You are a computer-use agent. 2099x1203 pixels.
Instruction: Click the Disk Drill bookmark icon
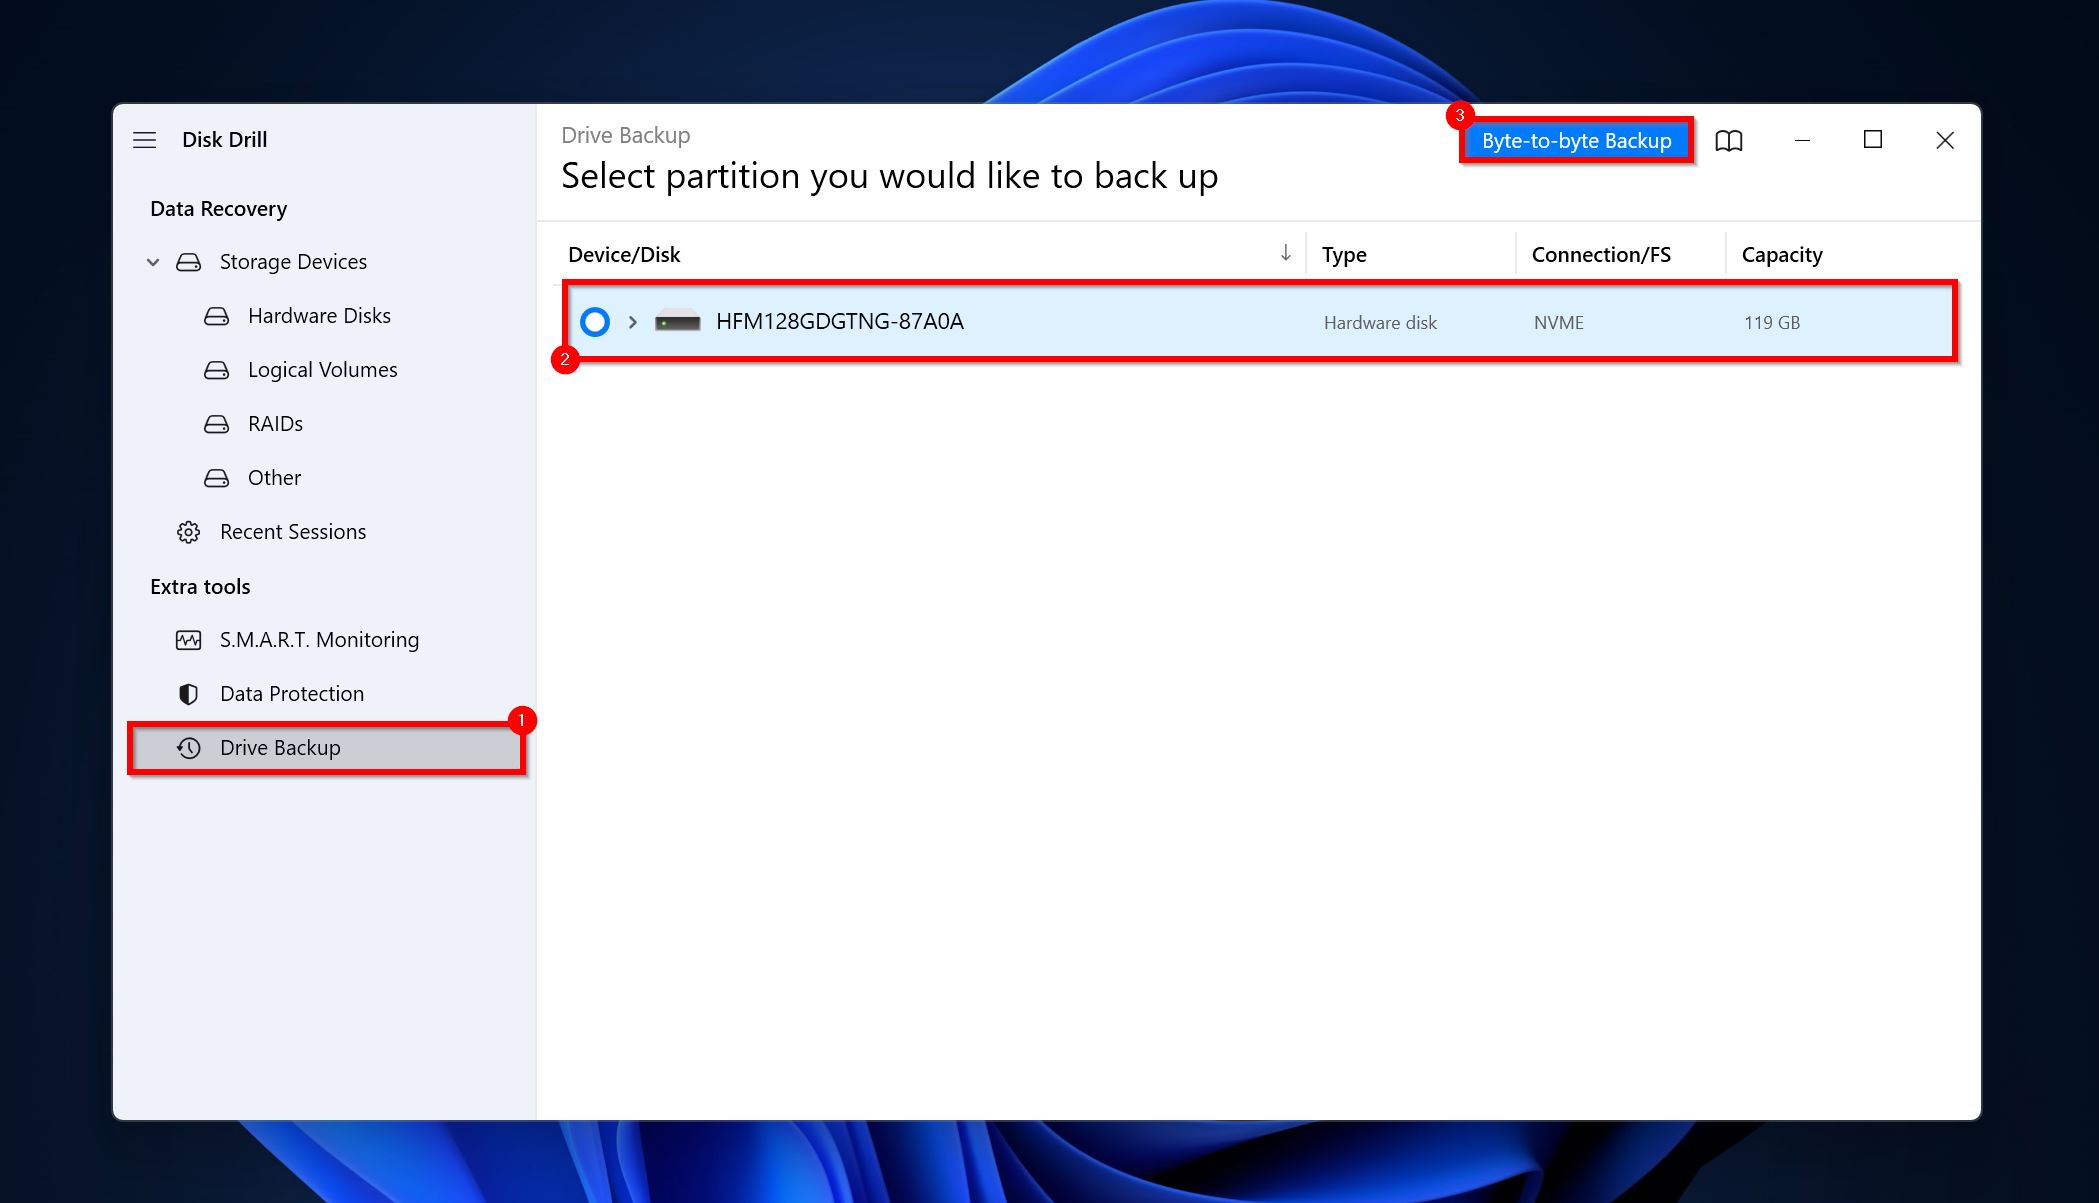click(1729, 140)
